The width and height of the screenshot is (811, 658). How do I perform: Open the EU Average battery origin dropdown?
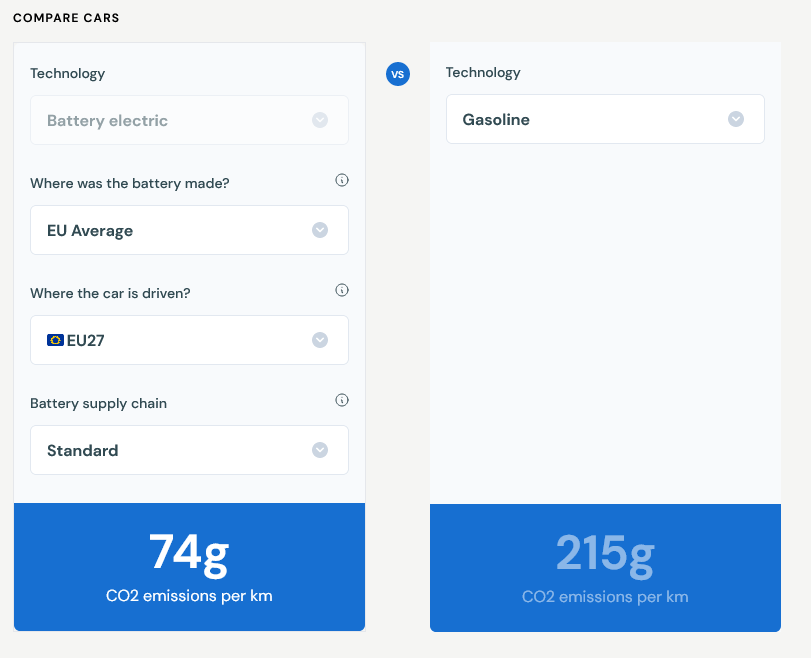tap(189, 230)
